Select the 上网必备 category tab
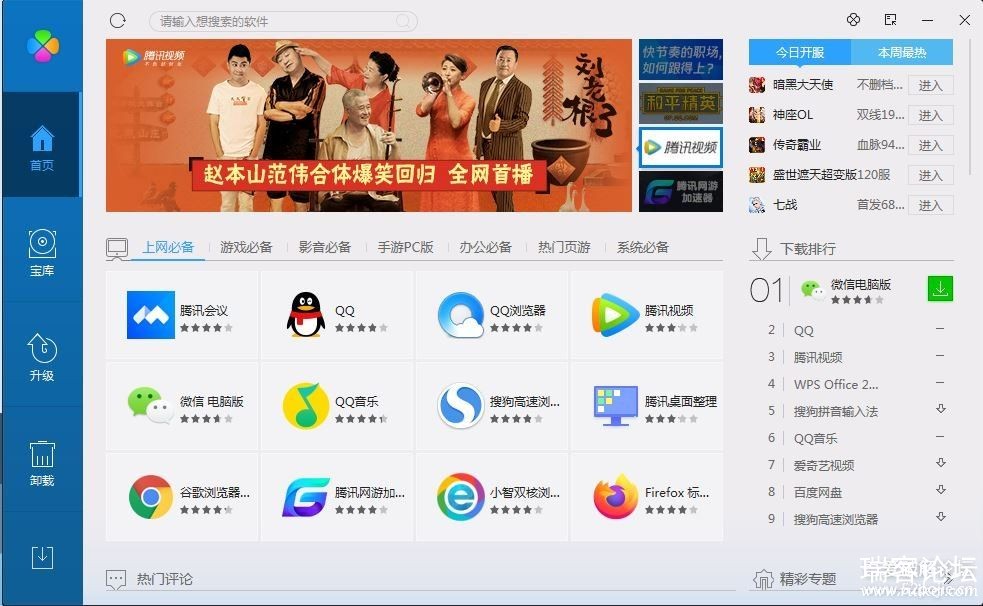Viewport: 983px width, 606px height. tap(168, 247)
